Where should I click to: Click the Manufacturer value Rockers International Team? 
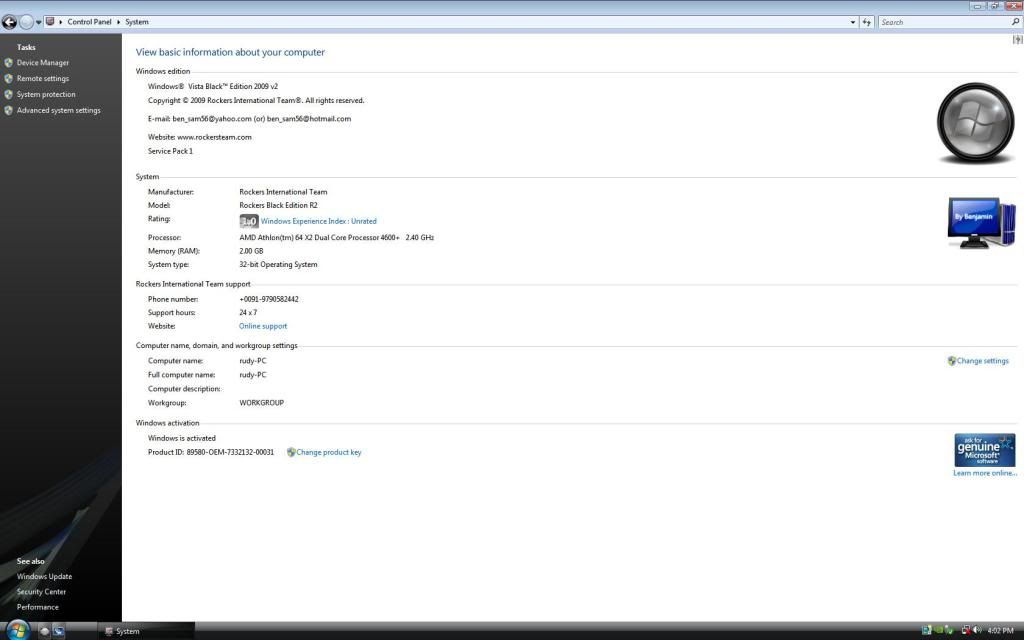(x=283, y=192)
